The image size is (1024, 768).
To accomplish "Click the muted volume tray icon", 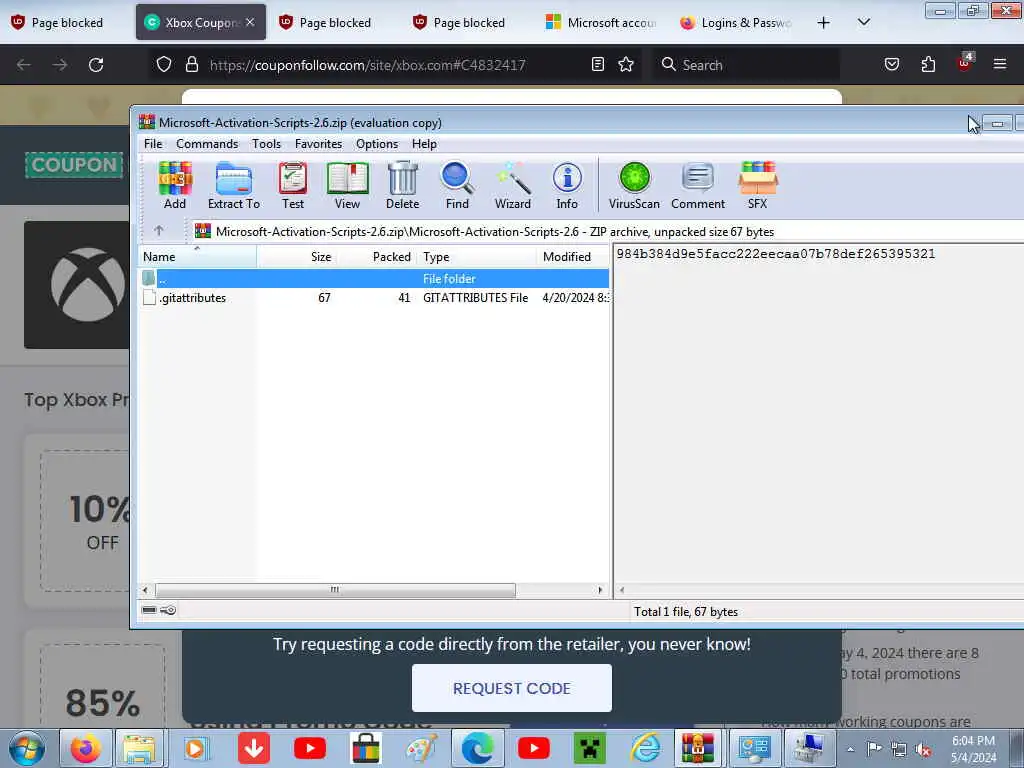I will tap(923, 750).
